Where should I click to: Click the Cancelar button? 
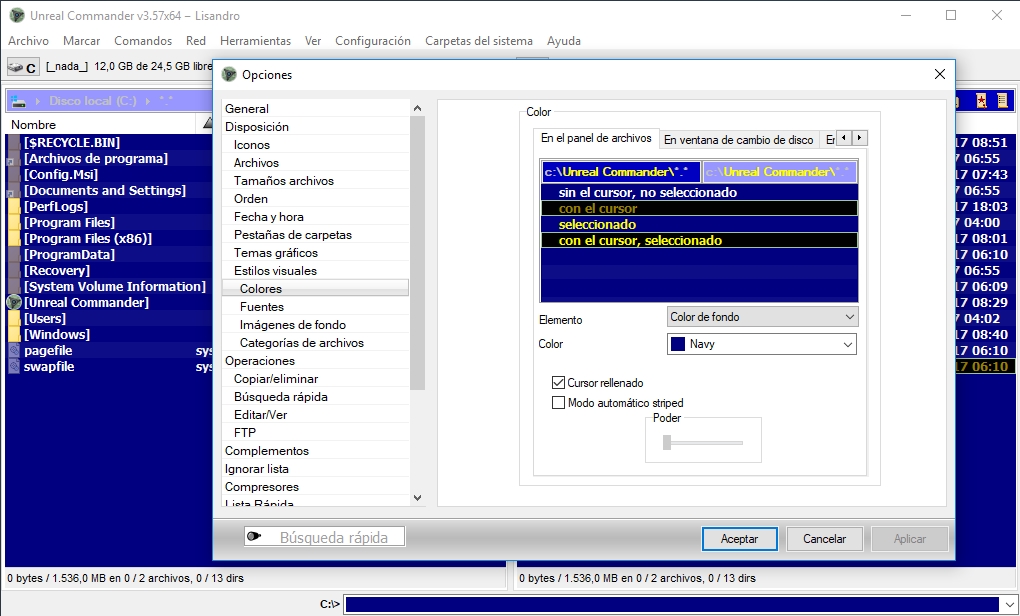pos(824,539)
